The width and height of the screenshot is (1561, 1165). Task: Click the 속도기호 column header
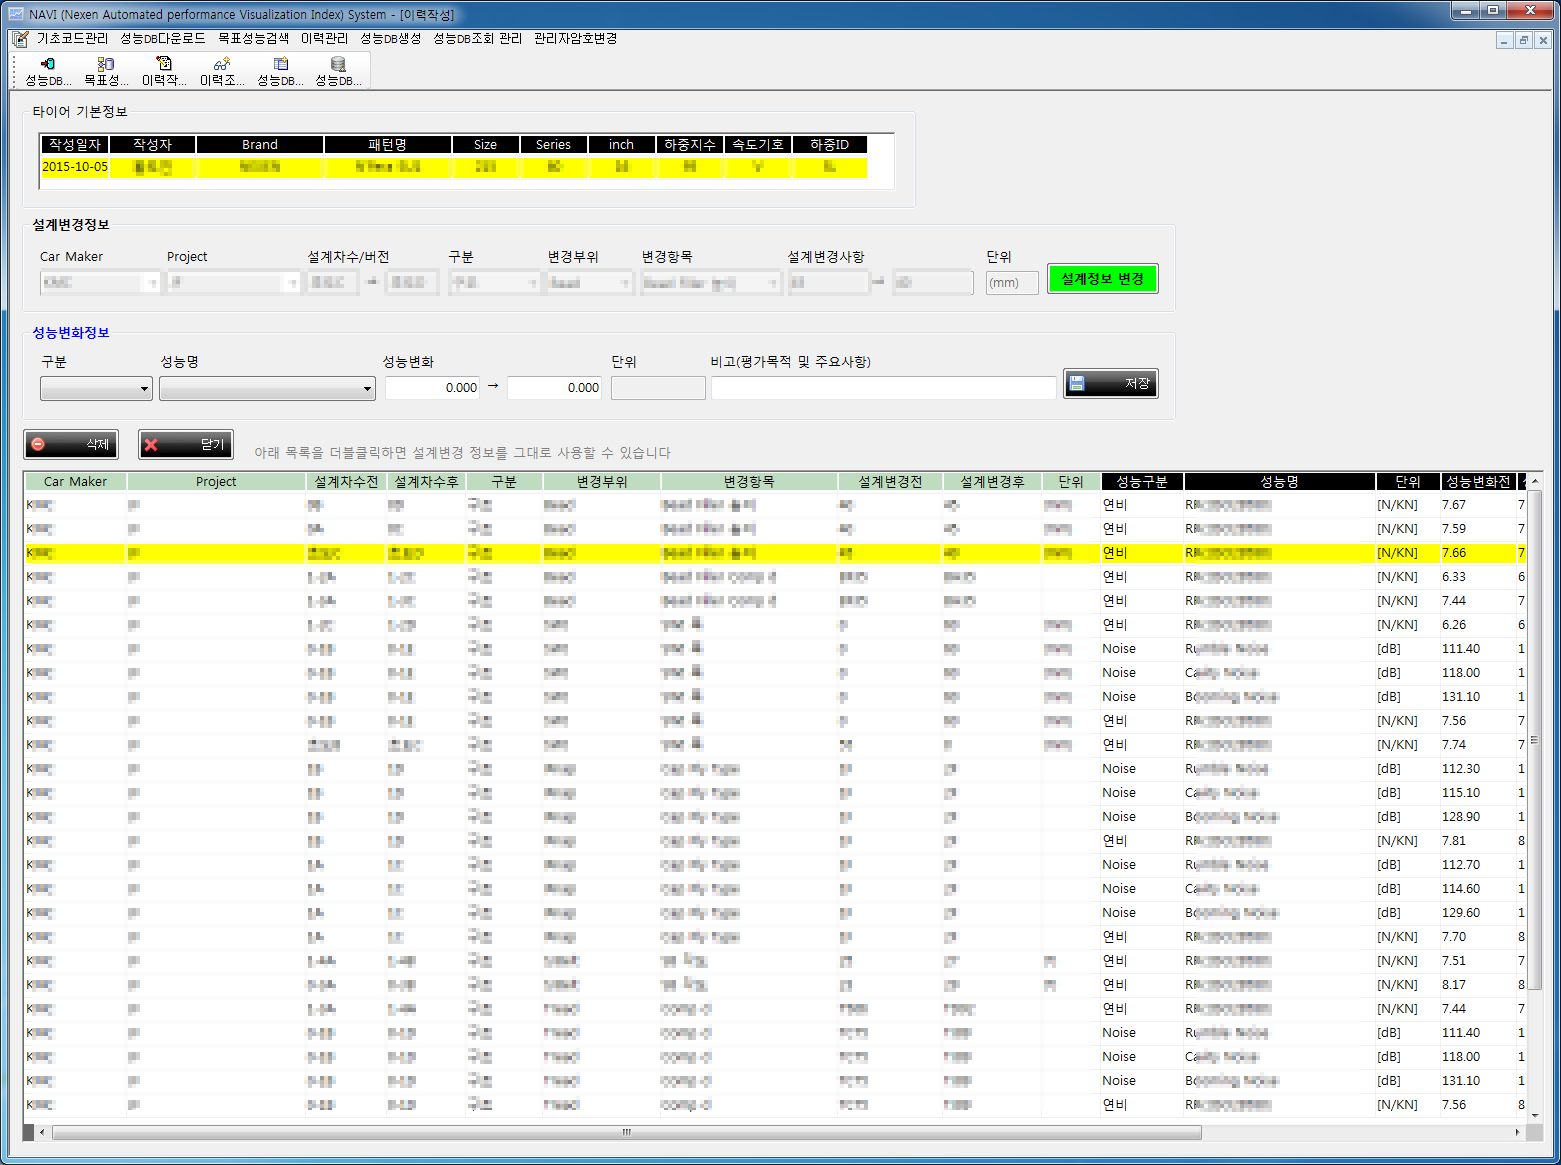coord(758,145)
